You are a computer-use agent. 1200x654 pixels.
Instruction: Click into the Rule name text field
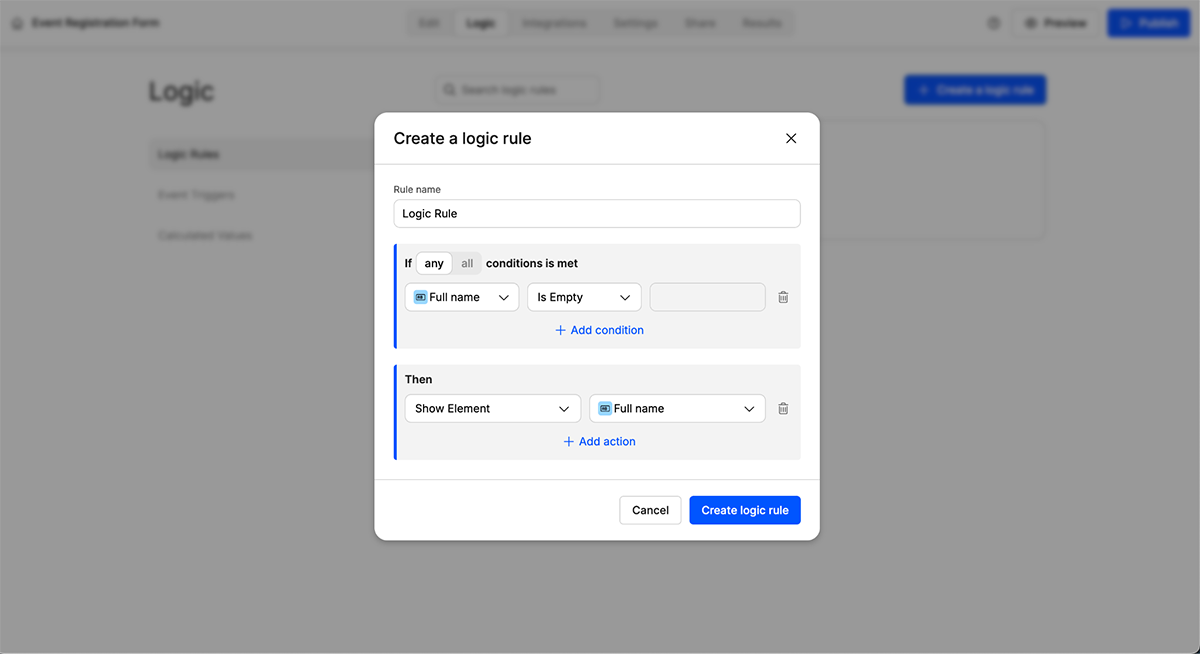click(597, 214)
